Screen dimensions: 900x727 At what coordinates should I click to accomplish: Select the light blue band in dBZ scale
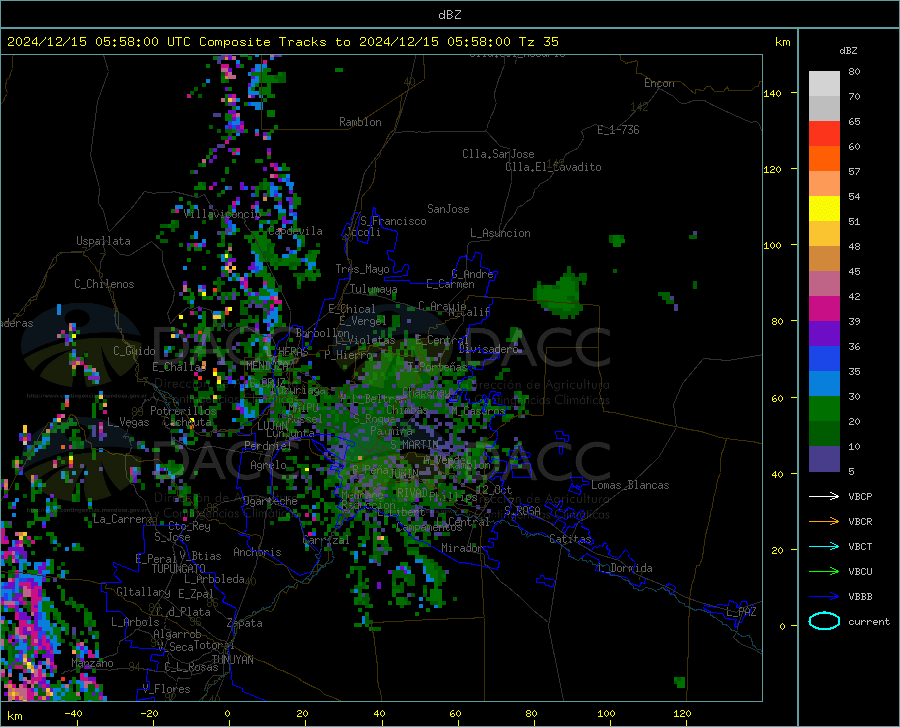point(824,384)
